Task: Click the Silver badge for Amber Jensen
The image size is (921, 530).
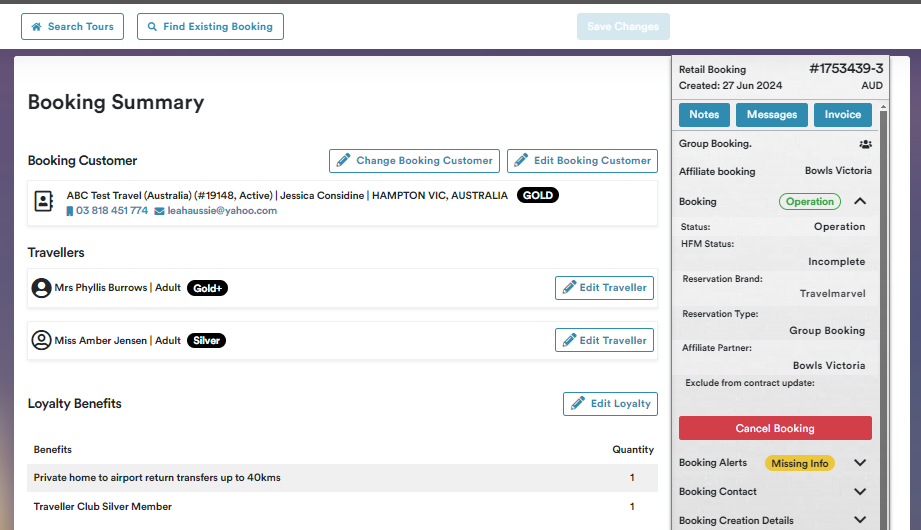Action: [x=206, y=340]
